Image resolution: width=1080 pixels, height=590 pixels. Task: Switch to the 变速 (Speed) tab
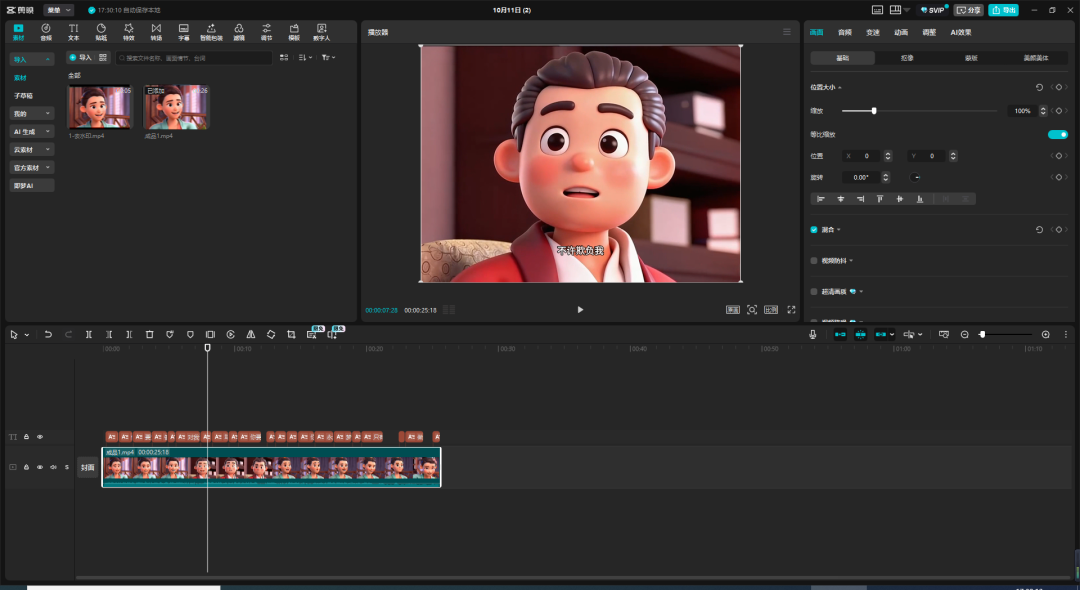tap(872, 32)
